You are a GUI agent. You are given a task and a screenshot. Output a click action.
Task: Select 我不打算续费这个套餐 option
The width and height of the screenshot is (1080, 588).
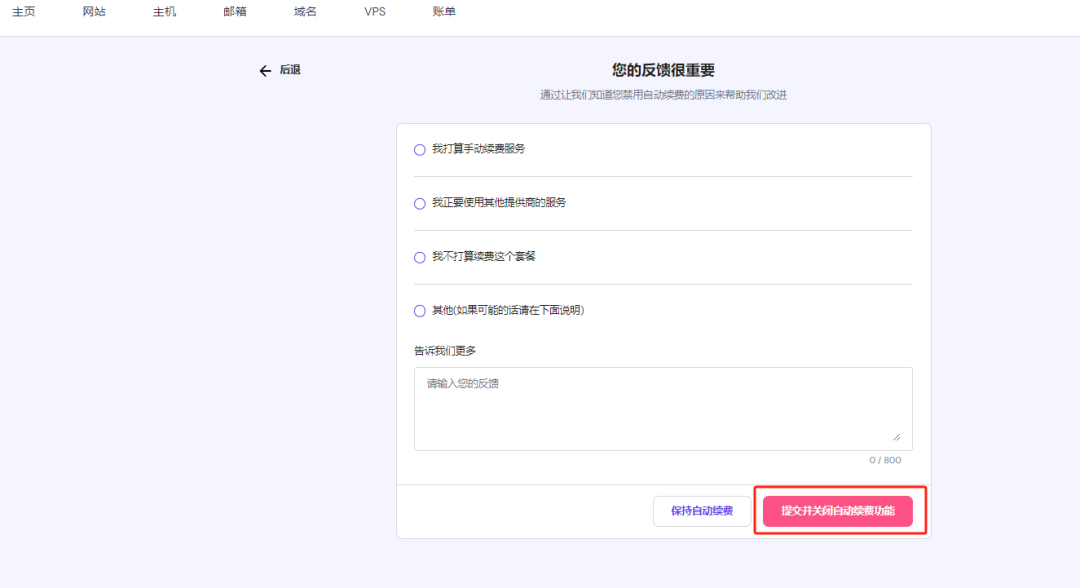click(420, 257)
